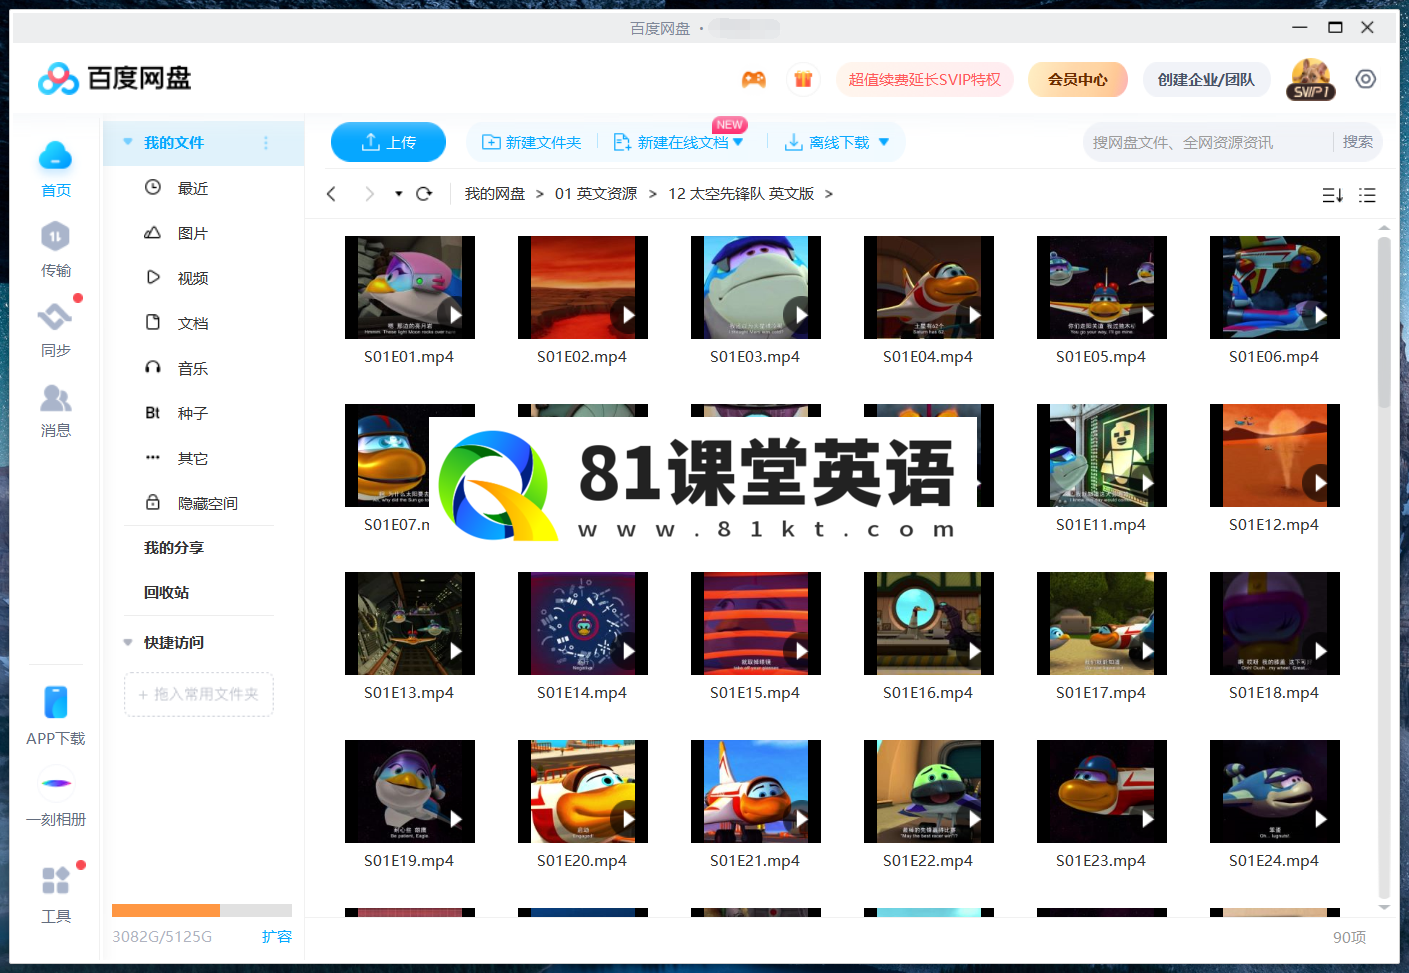The height and width of the screenshot is (973, 1409).
Task: Open 其它 other files category
Action: click(192, 458)
